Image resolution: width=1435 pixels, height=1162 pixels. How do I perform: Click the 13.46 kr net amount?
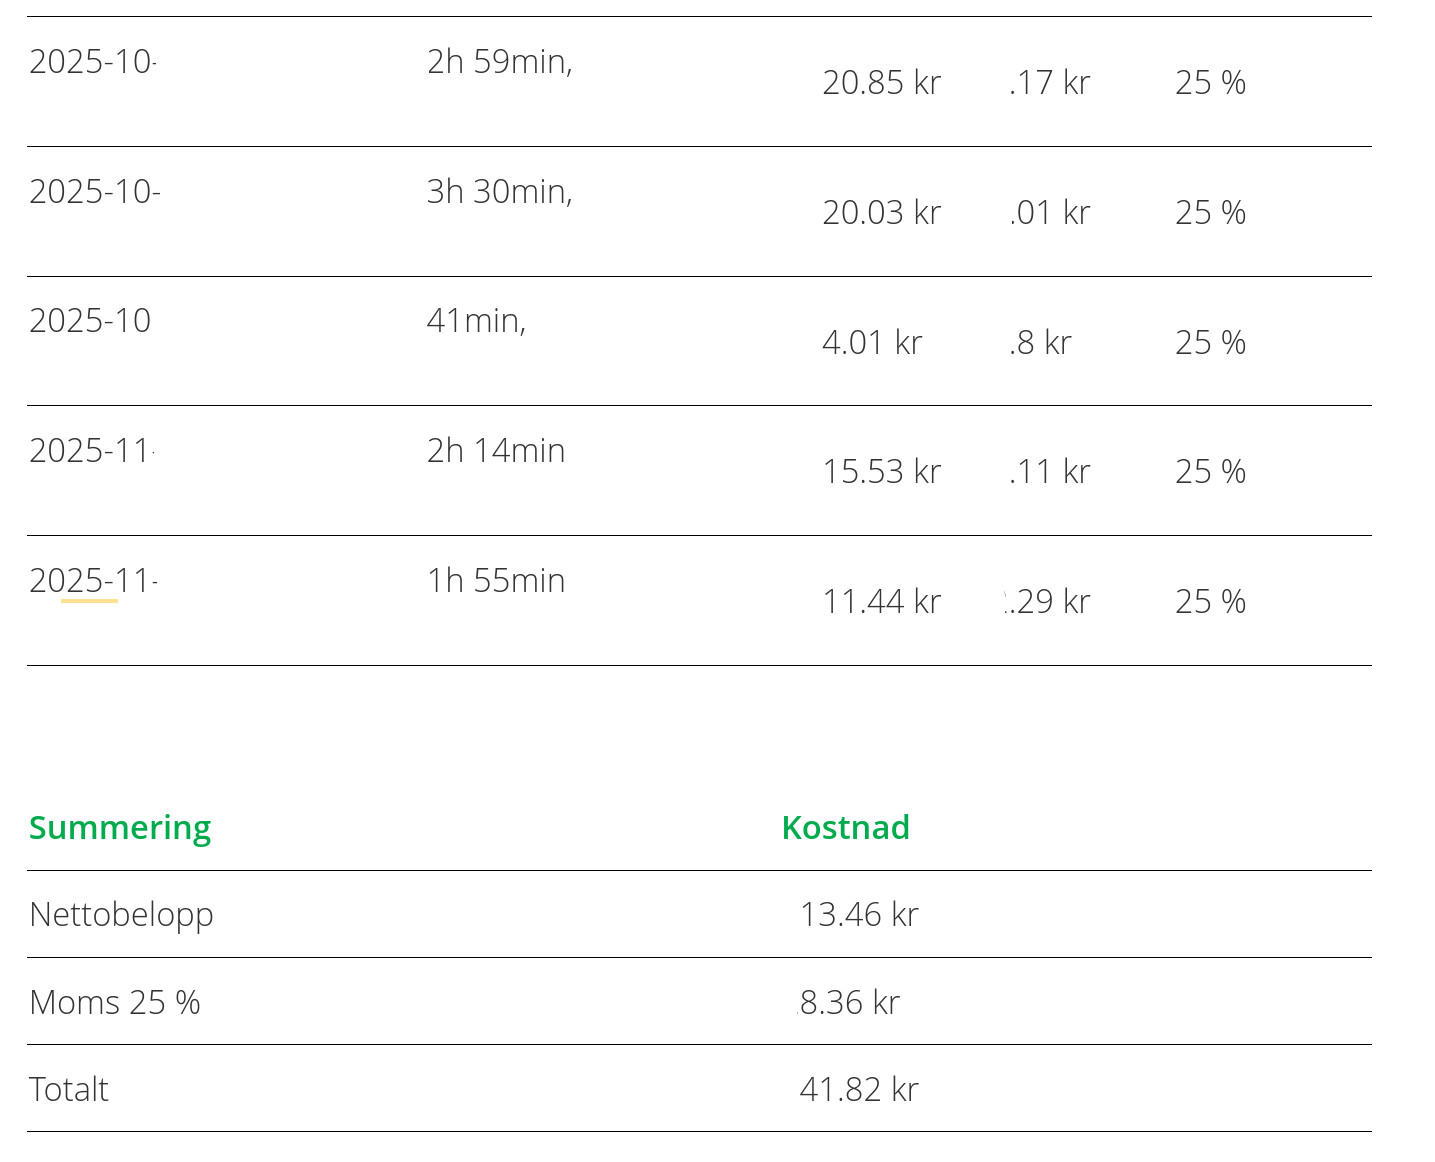pos(858,915)
